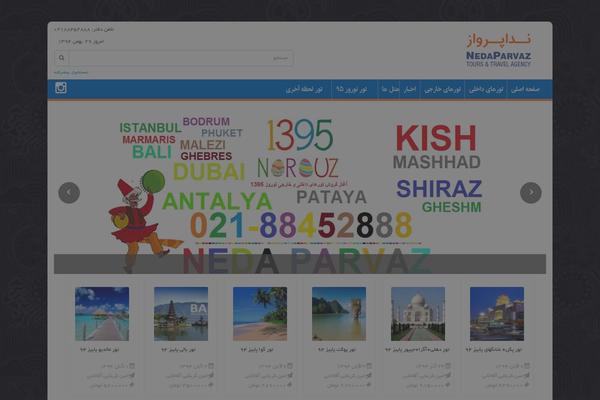Screen dimensions: 600x400
Task: Open the تور لحظه آخری last-minute tours item
Action: (x=304, y=89)
